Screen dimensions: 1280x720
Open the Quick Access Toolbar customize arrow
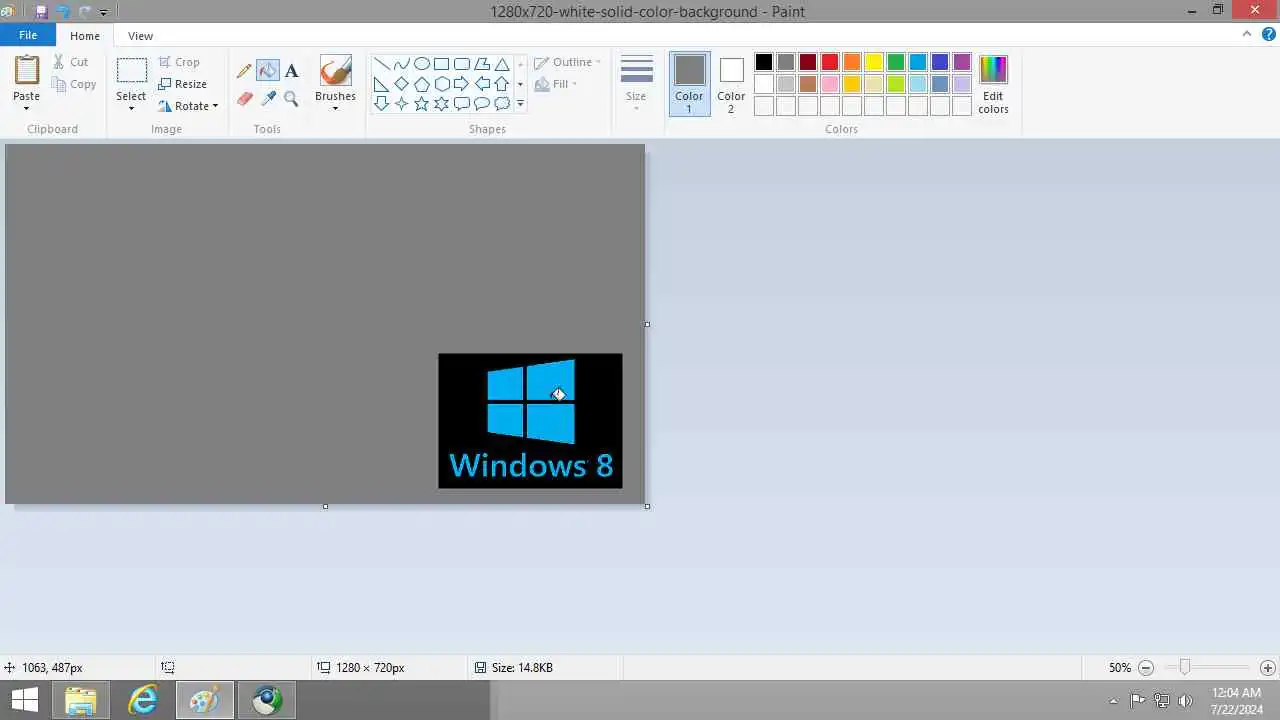pos(104,13)
